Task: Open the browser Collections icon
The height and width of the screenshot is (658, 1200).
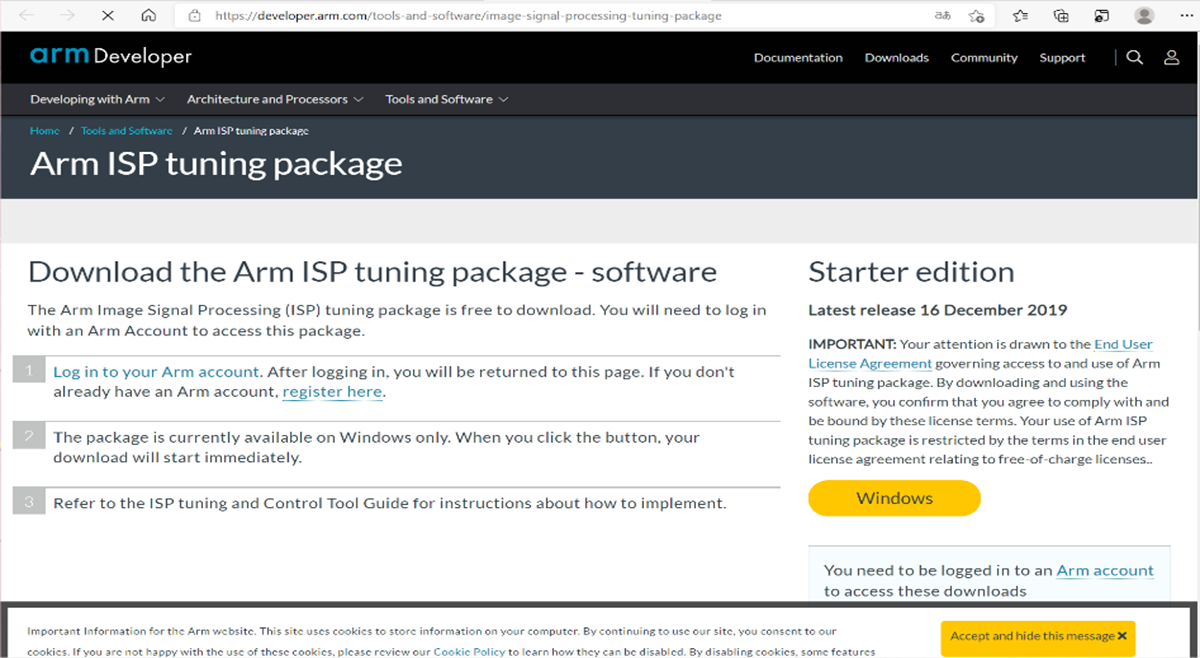Action: 1061,16
